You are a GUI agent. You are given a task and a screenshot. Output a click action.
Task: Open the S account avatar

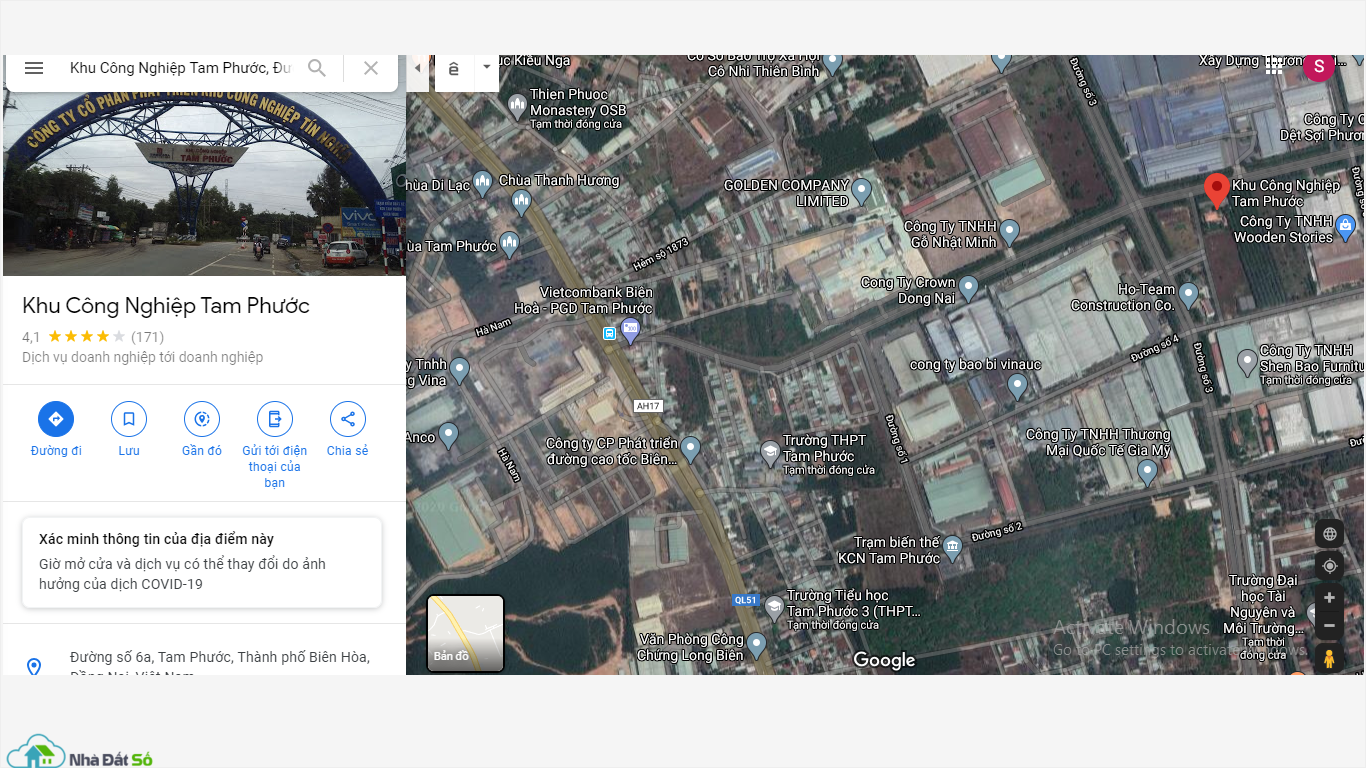click(1319, 67)
